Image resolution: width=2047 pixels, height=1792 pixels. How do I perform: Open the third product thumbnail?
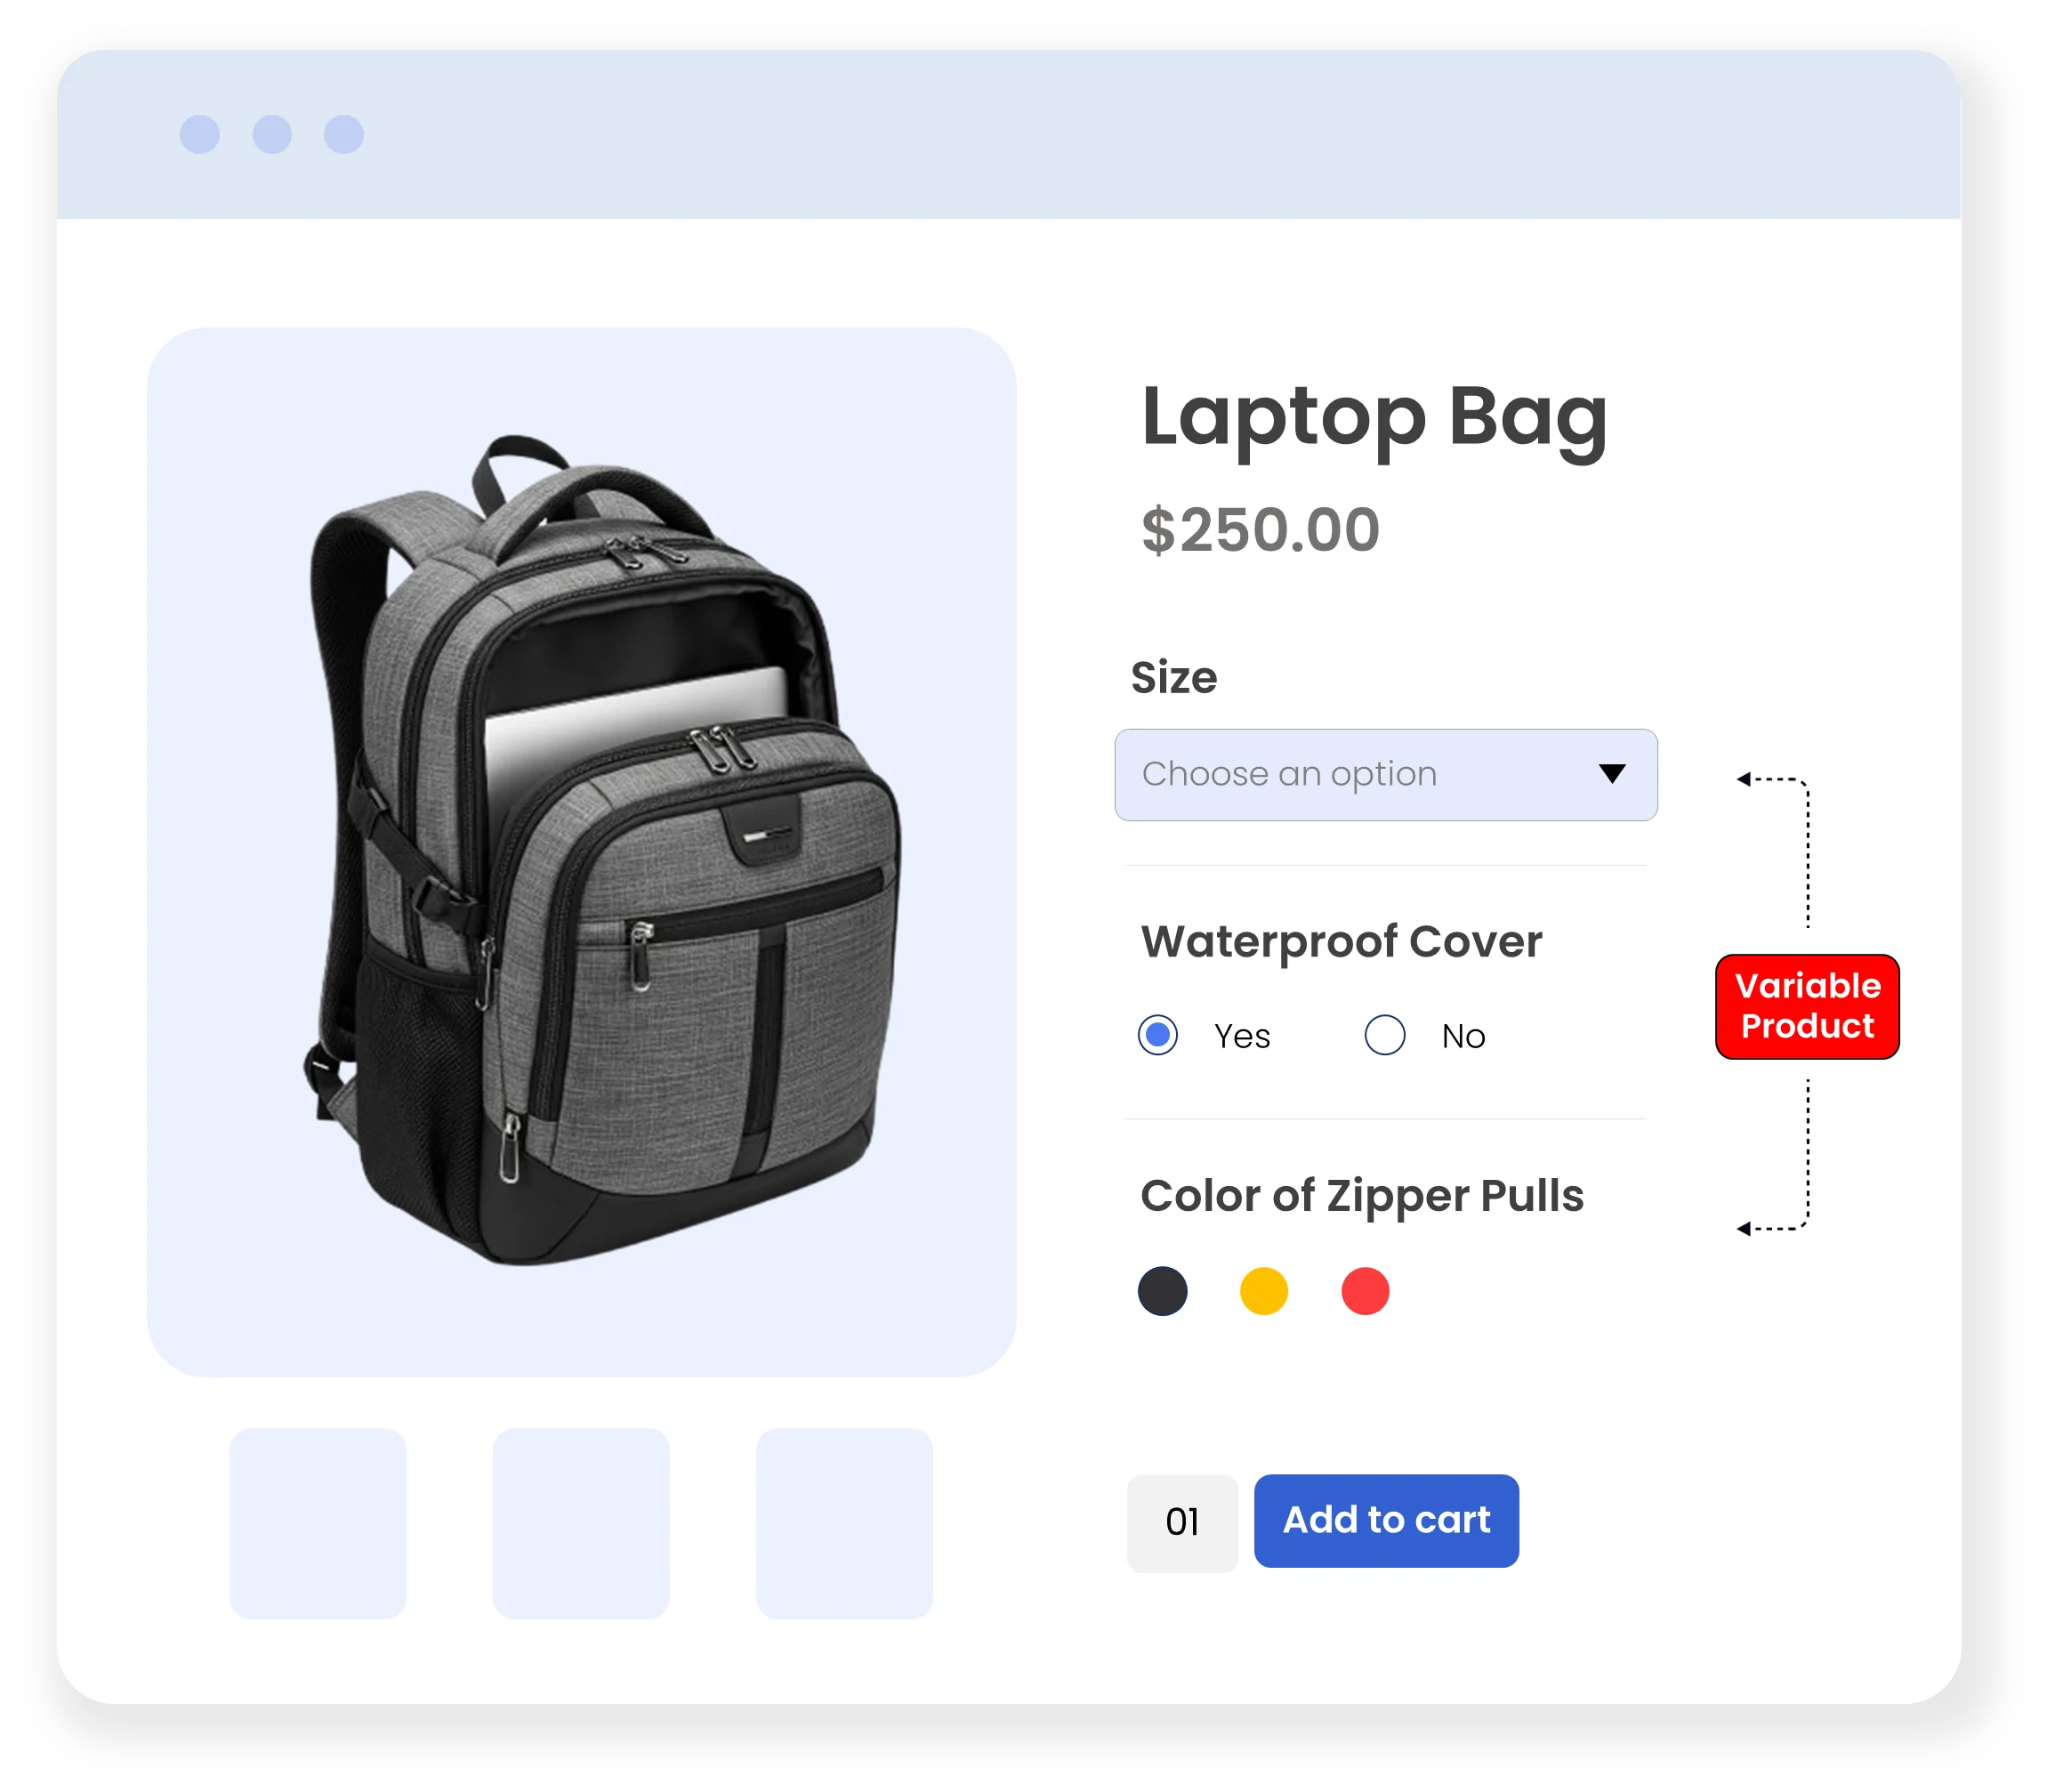[x=844, y=1523]
